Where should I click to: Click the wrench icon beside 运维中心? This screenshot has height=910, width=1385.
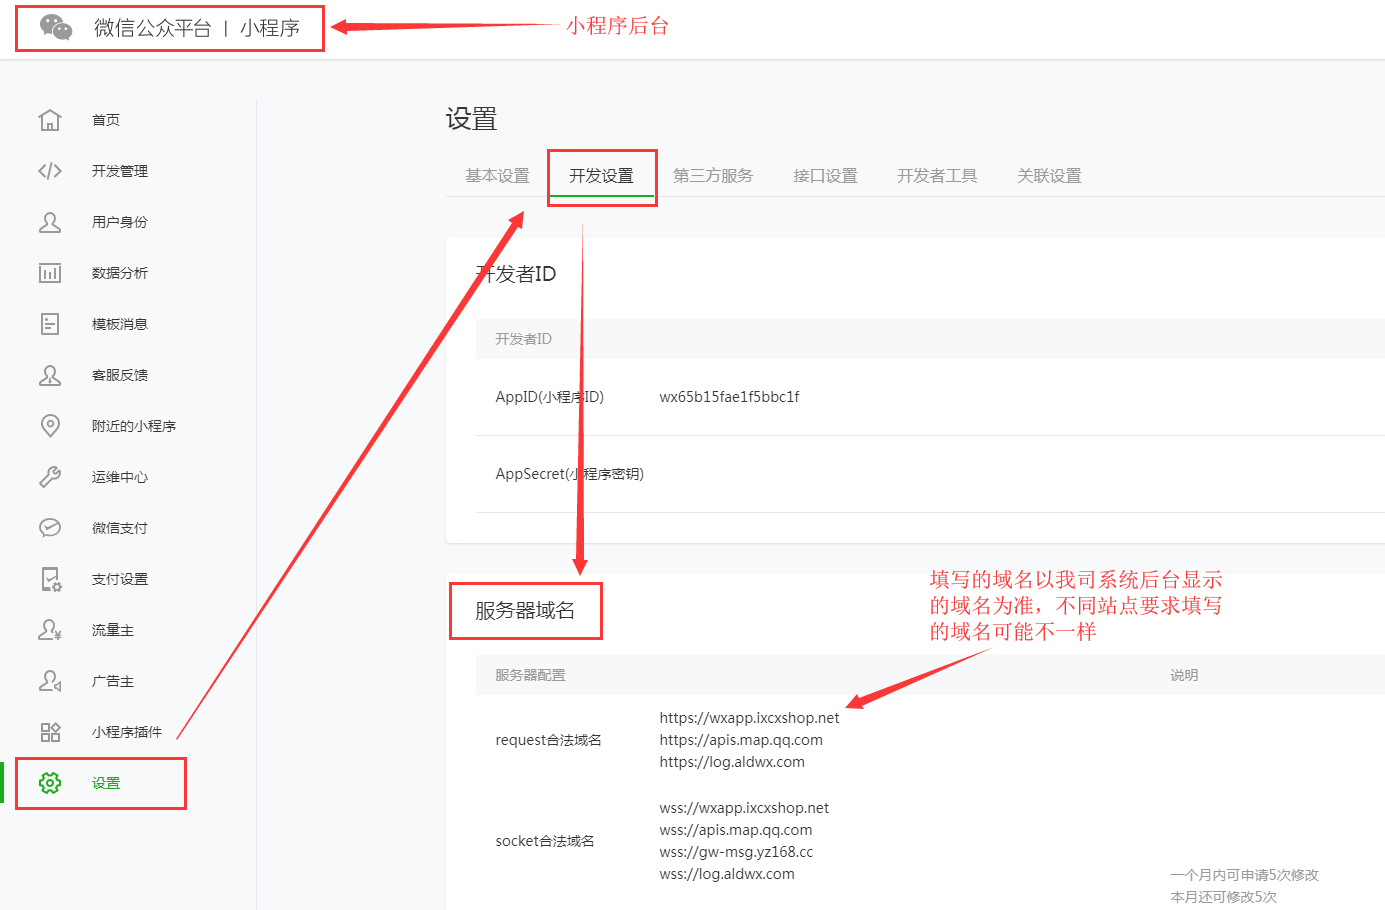[50, 477]
